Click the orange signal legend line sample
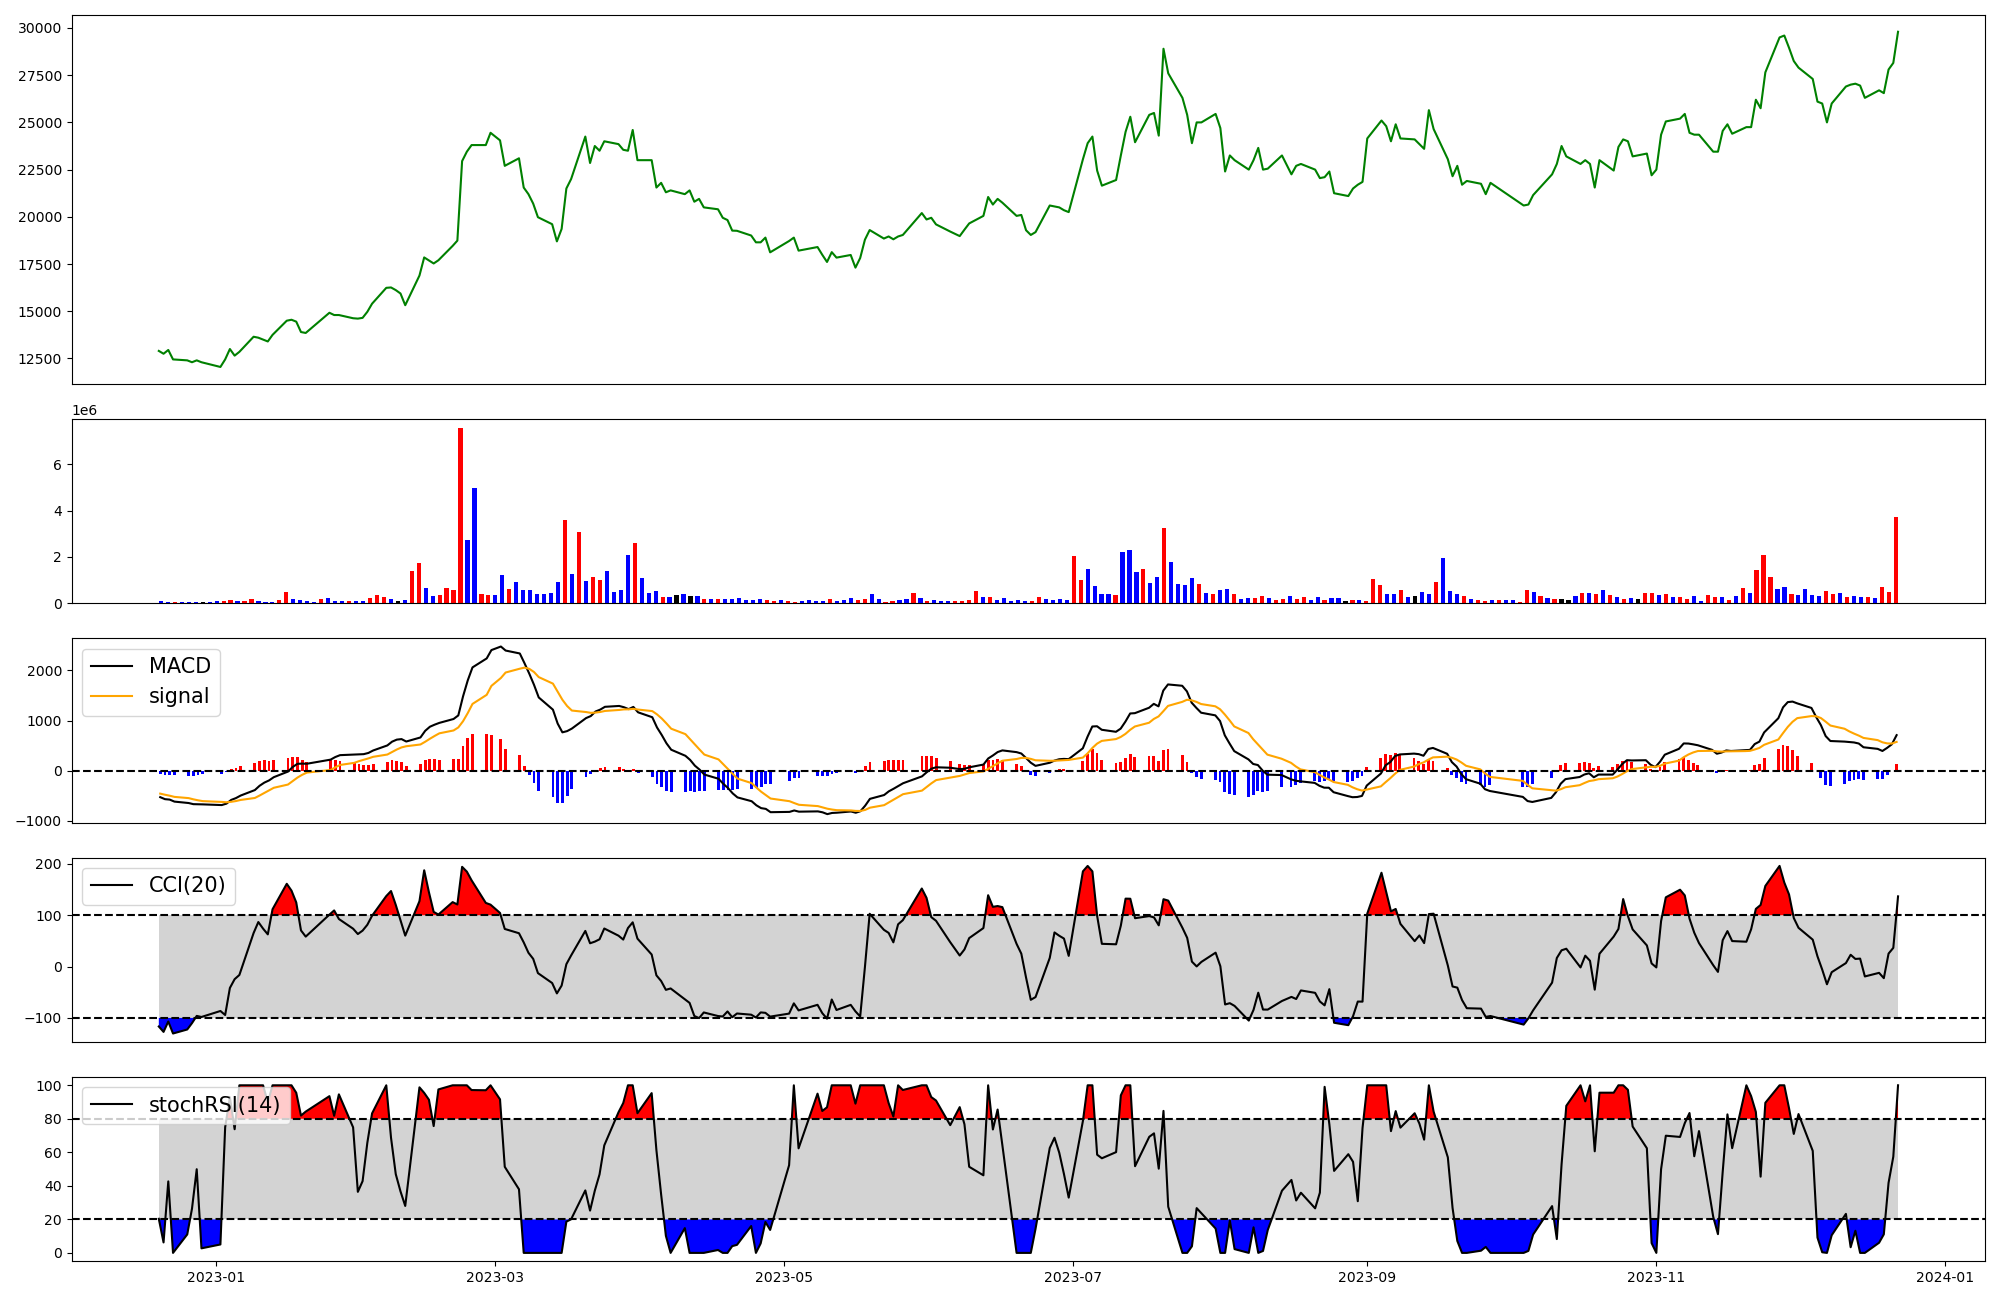The height and width of the screenshot is (1300, 2000). (x=111, y=696)
